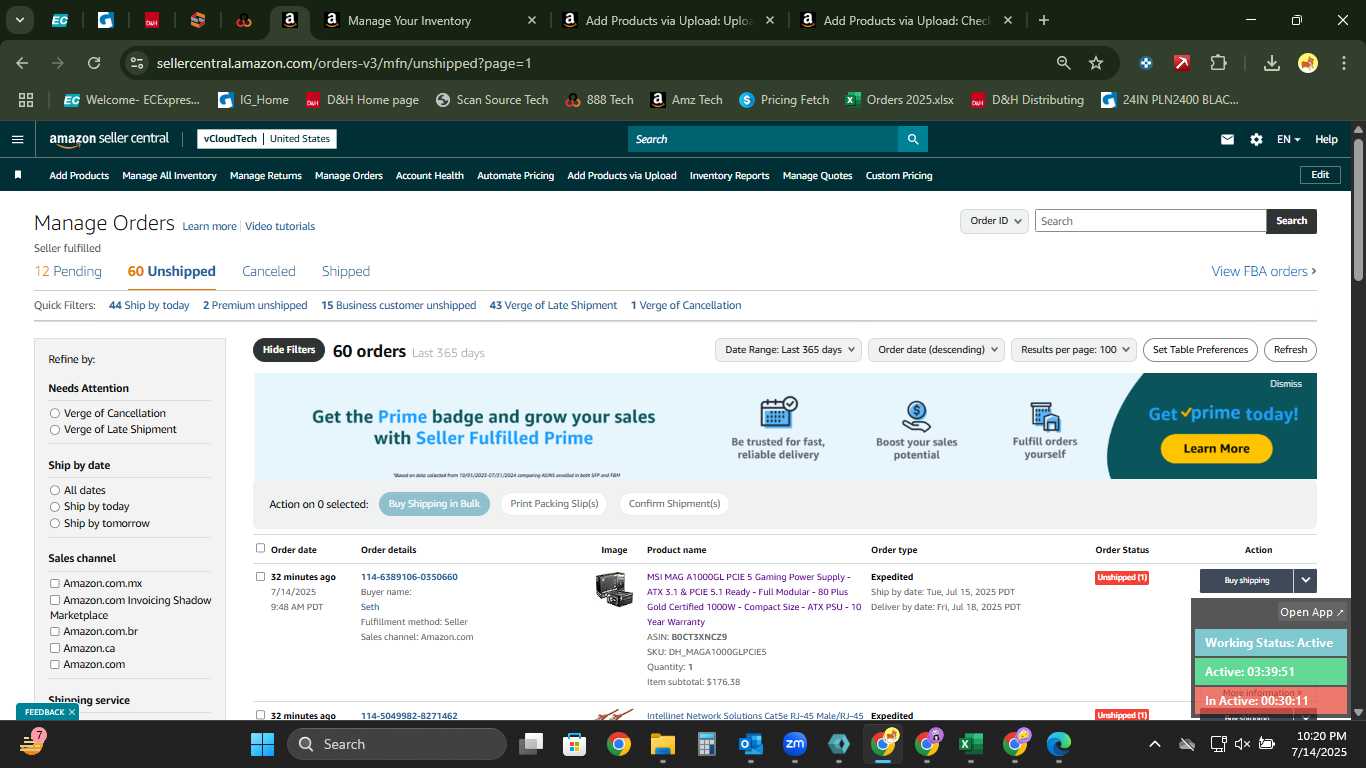The height and width of the screenshot is (768, 1366).
Task: Open Calculator from the taskbar
Action: pos(707,744)
